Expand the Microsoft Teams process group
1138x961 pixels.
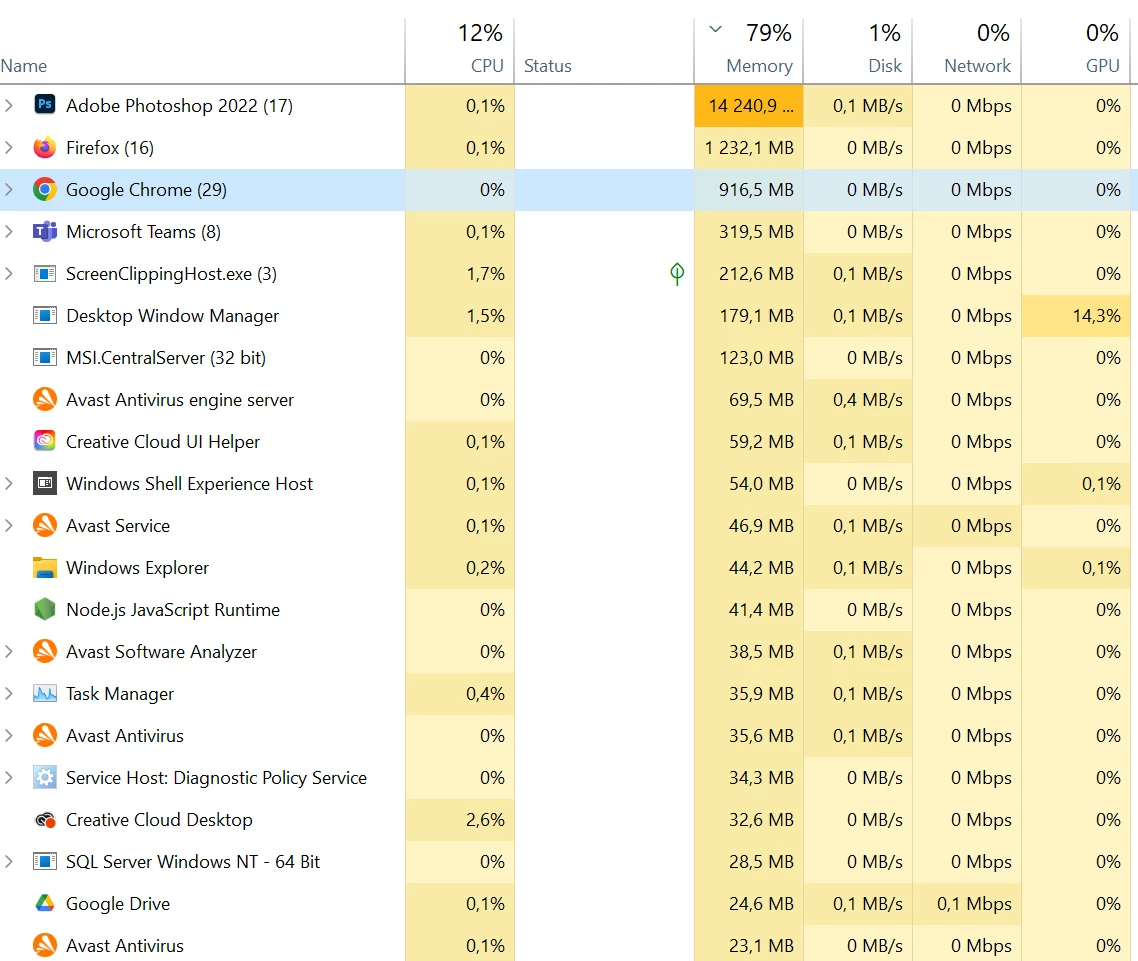pyautogui.click(x=9, y=232)
